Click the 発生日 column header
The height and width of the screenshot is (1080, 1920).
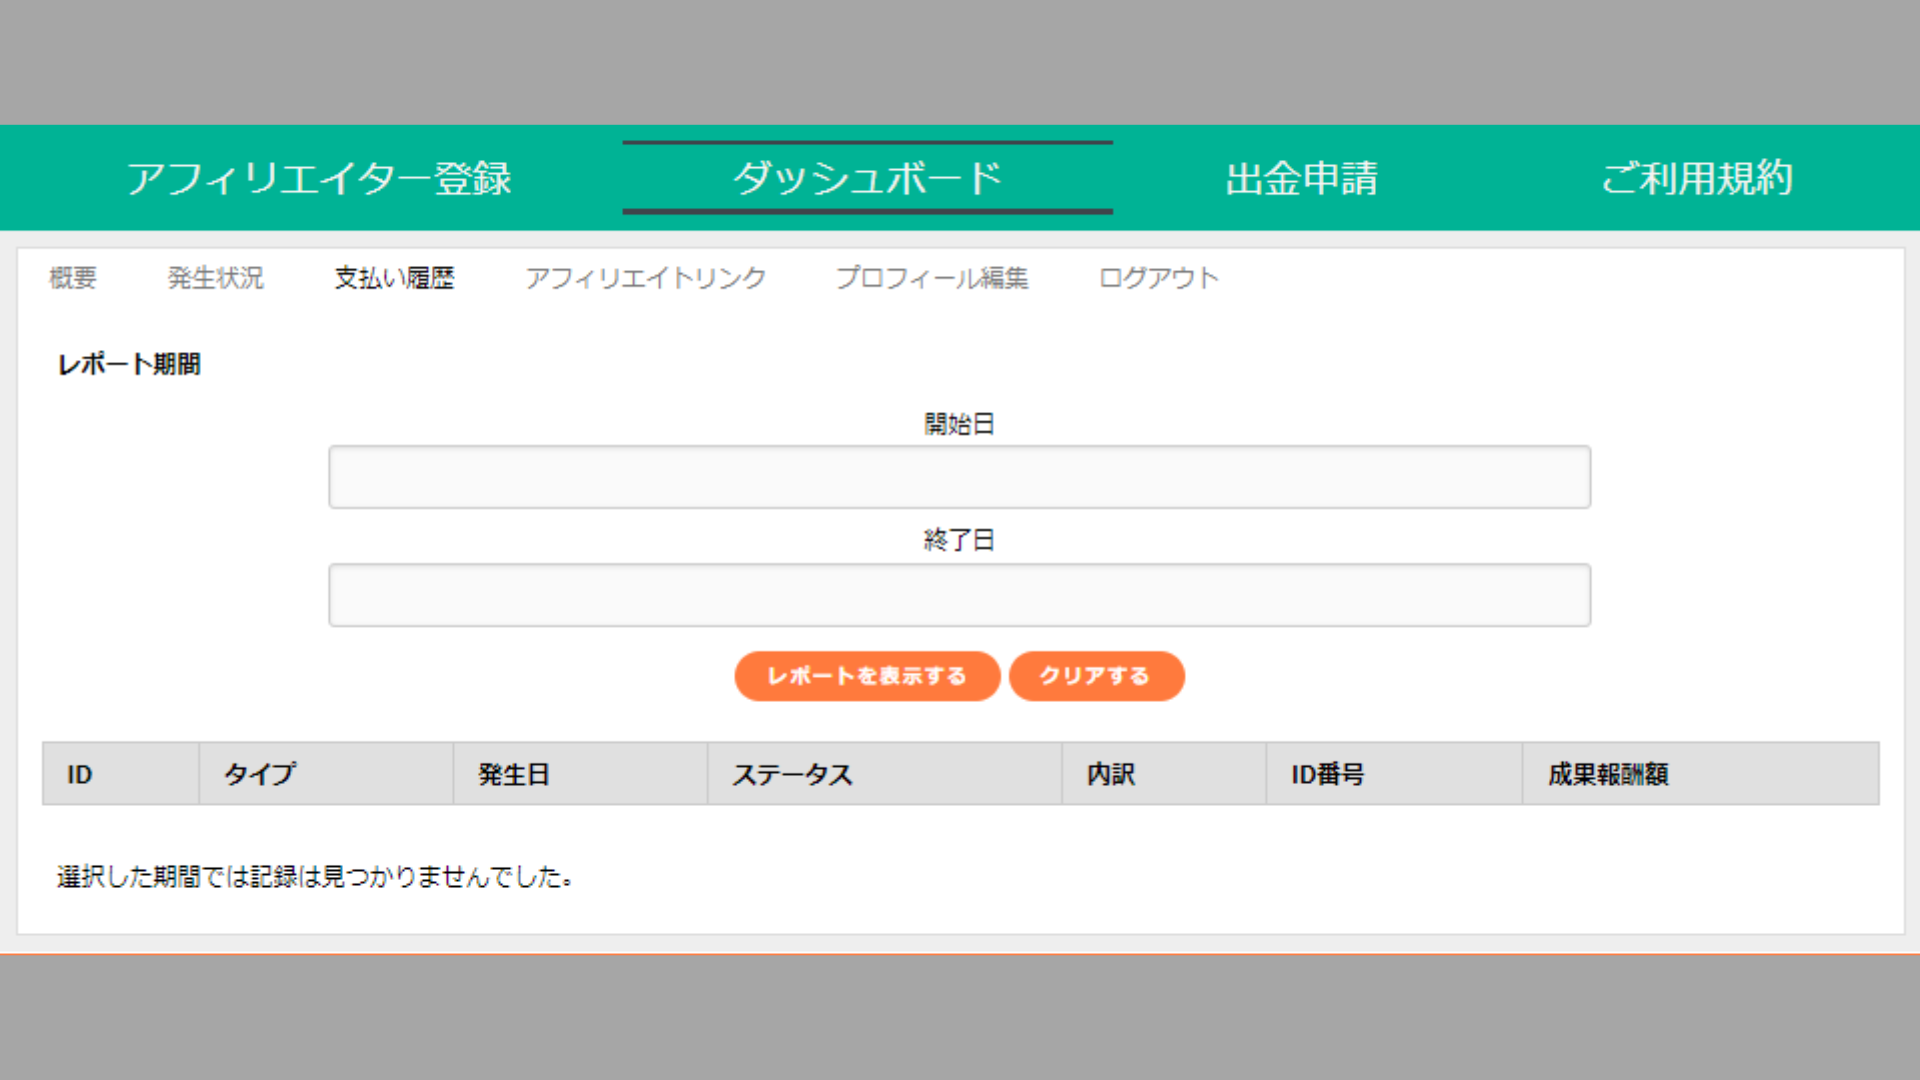(581, 774)
